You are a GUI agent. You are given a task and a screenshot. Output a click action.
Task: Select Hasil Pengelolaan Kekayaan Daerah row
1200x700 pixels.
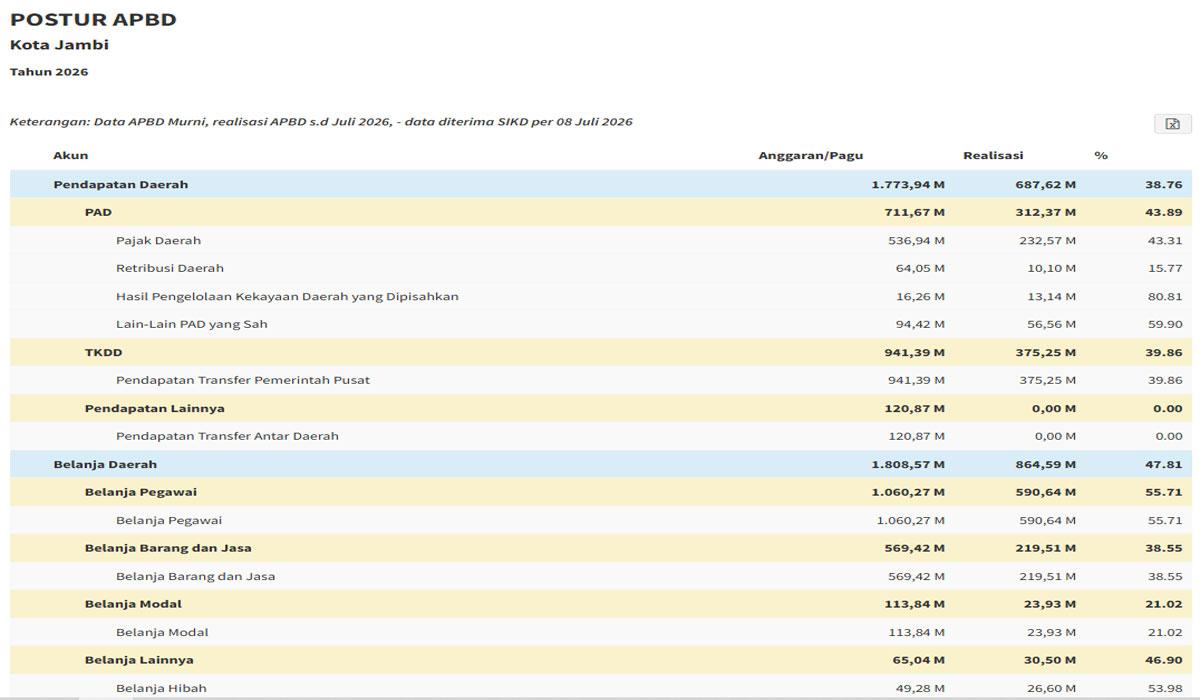tap(601, 296)
